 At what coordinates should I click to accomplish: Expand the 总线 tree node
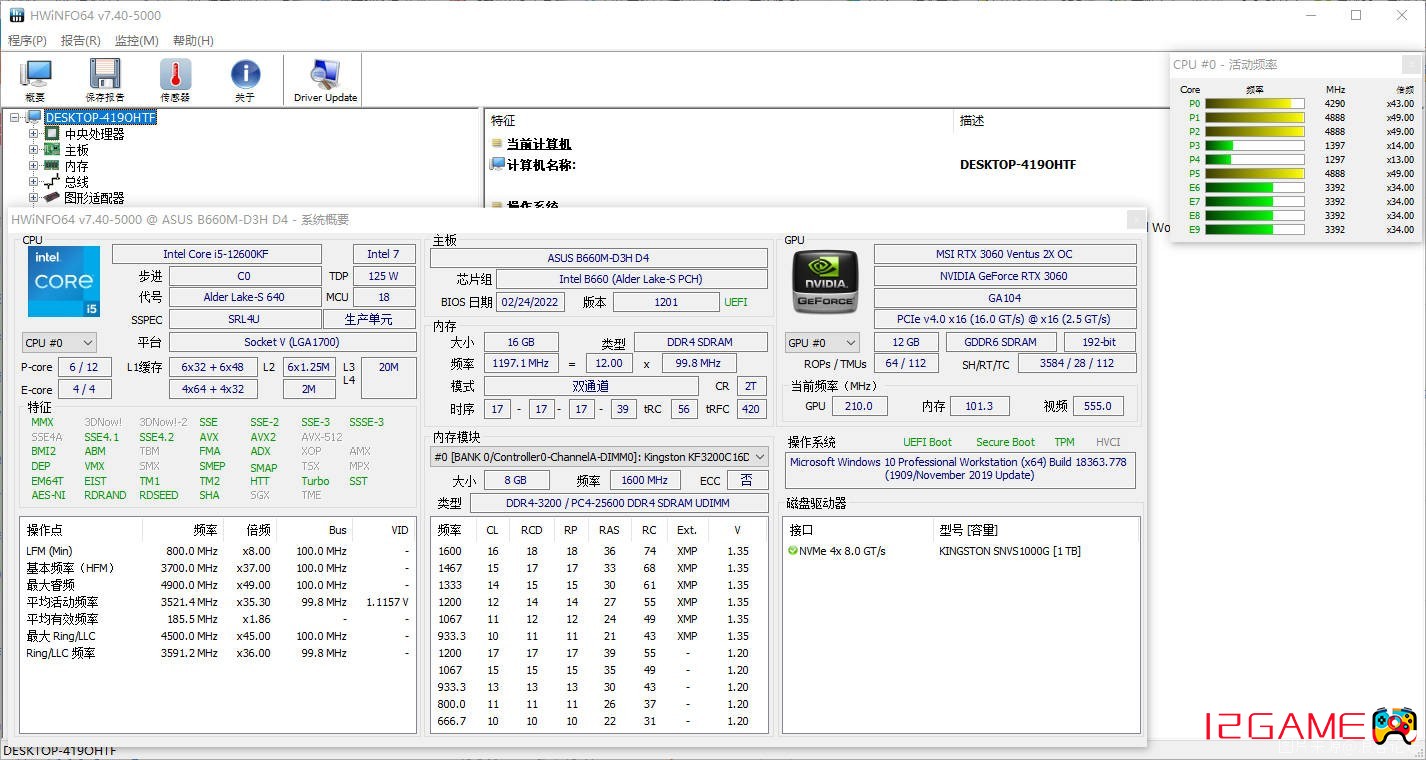(34, 182)
